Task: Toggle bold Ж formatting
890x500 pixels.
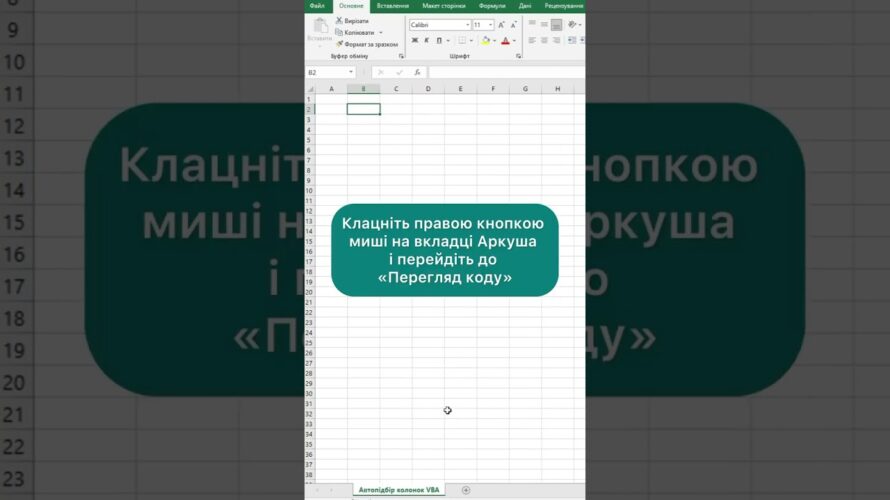Action: 414,40
